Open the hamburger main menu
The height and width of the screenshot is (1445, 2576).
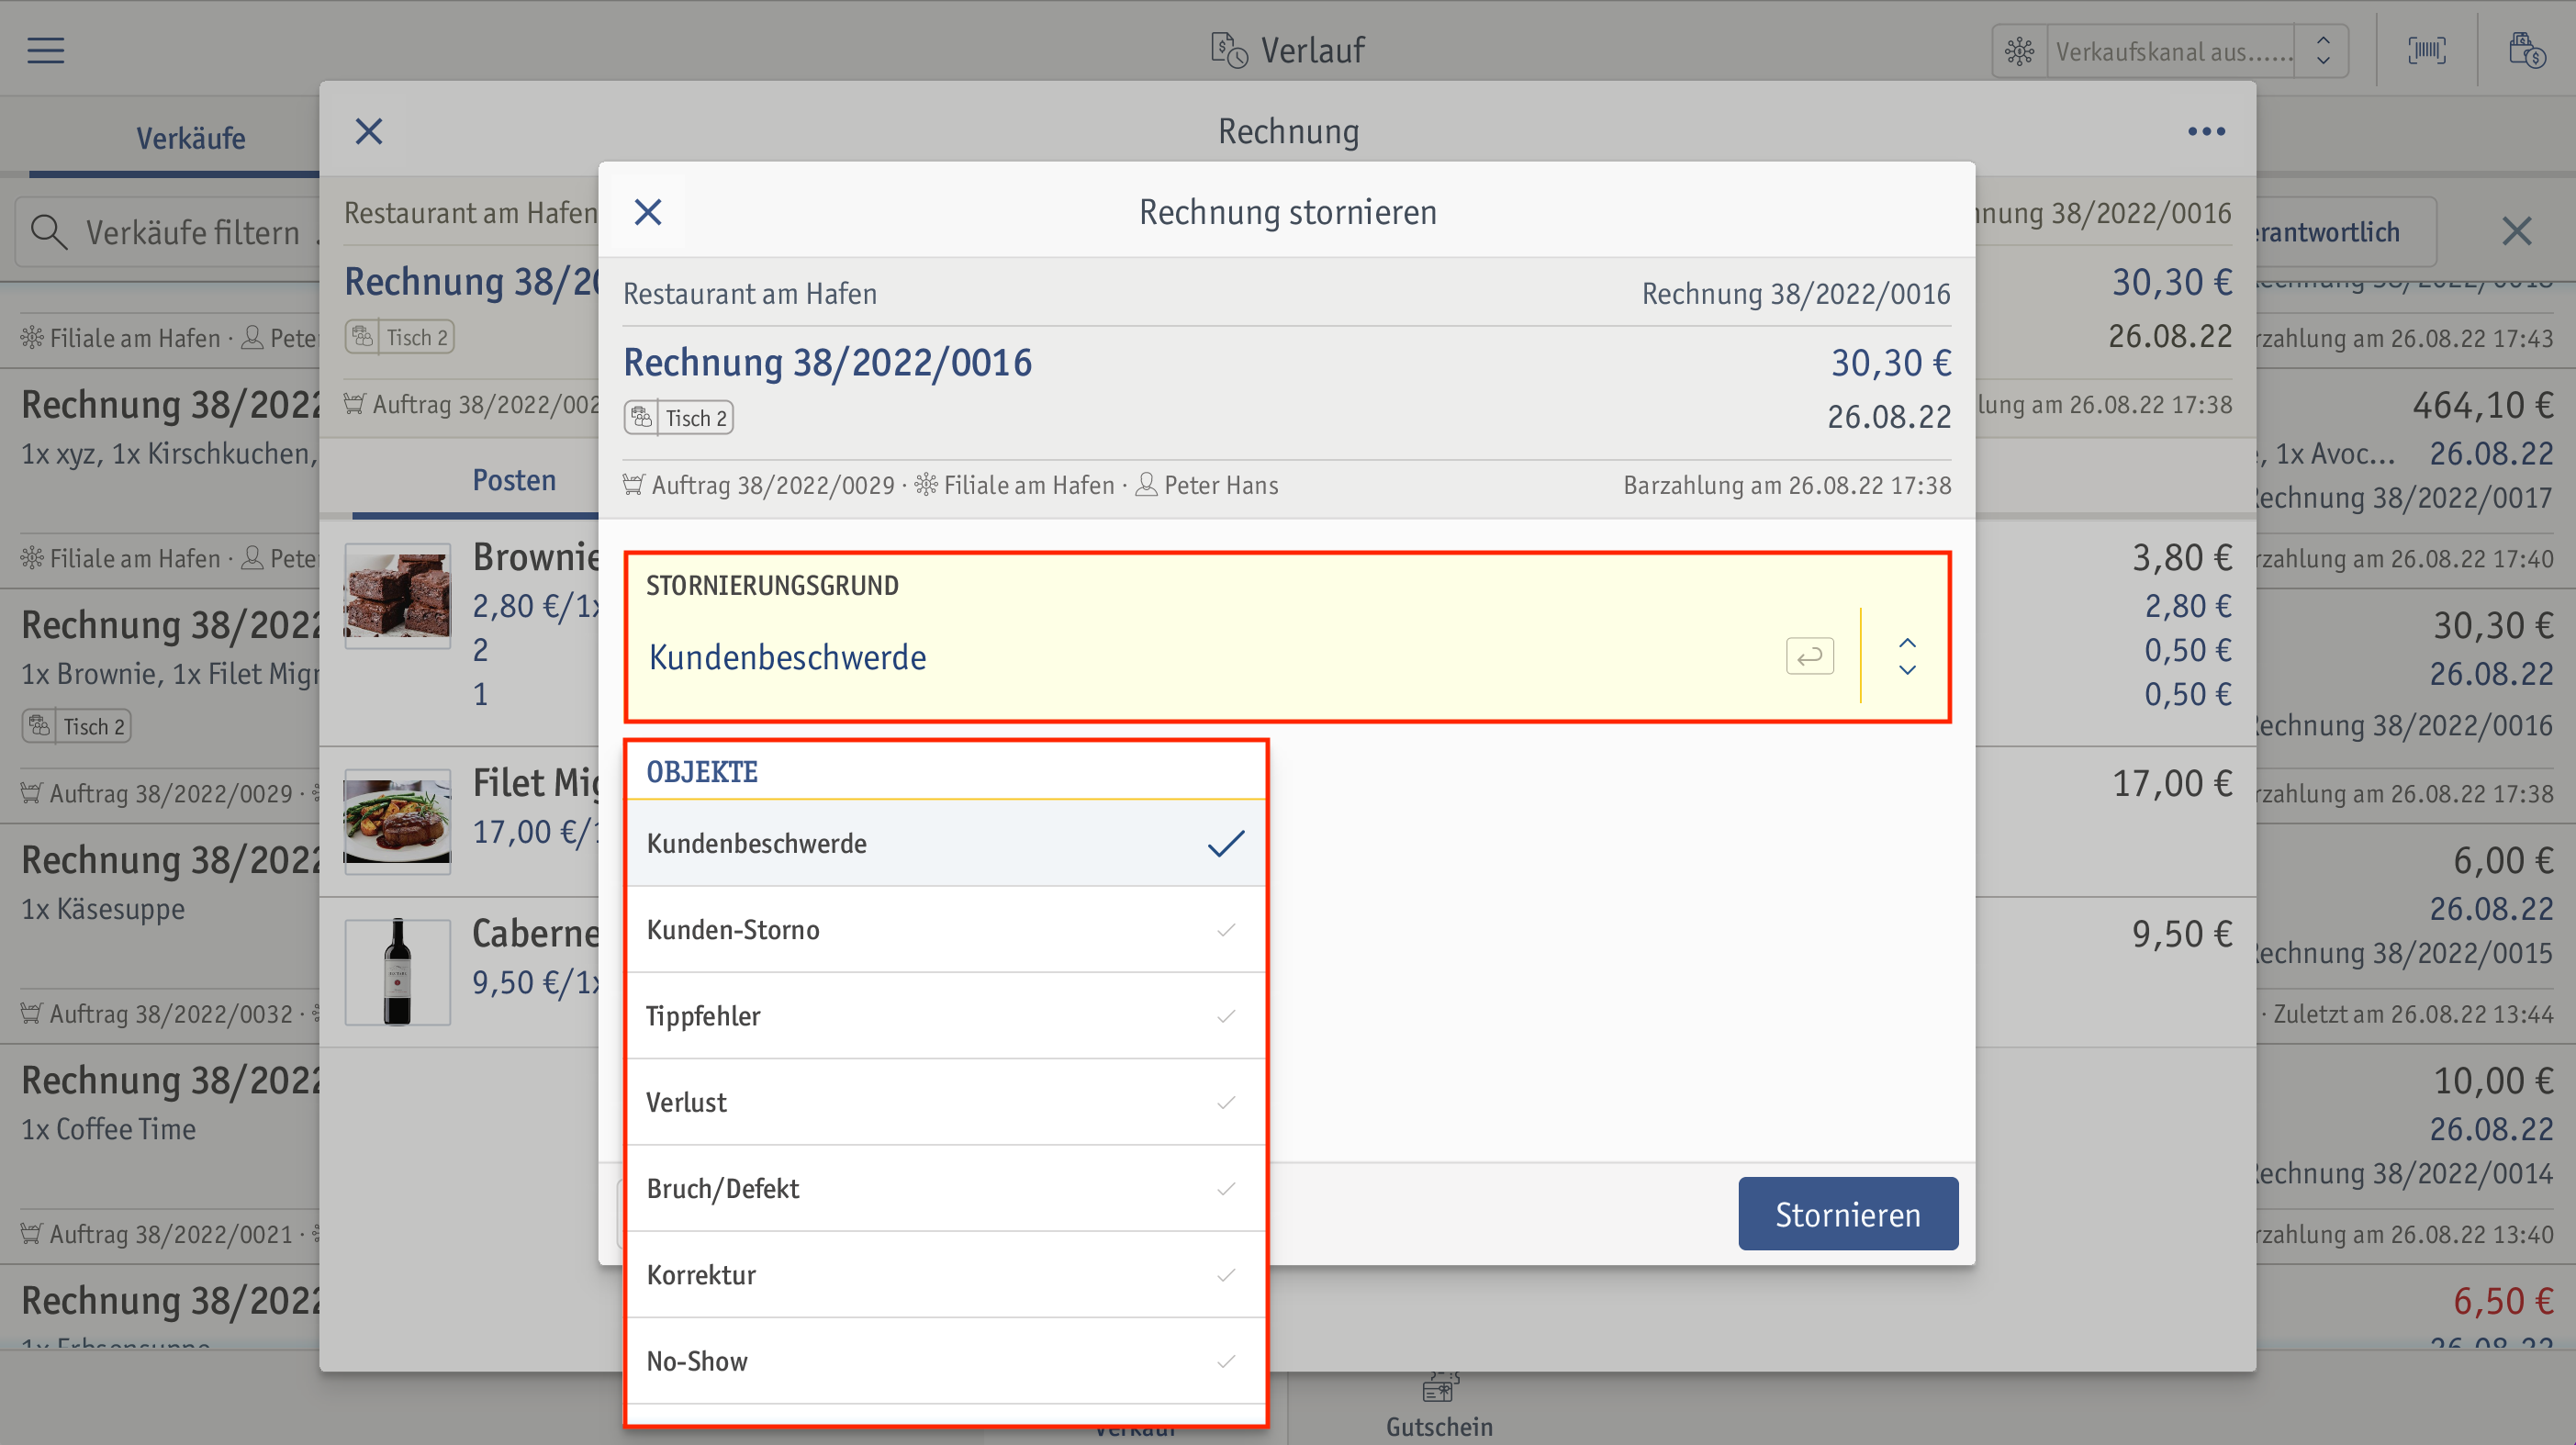click(x=46, y=50)
